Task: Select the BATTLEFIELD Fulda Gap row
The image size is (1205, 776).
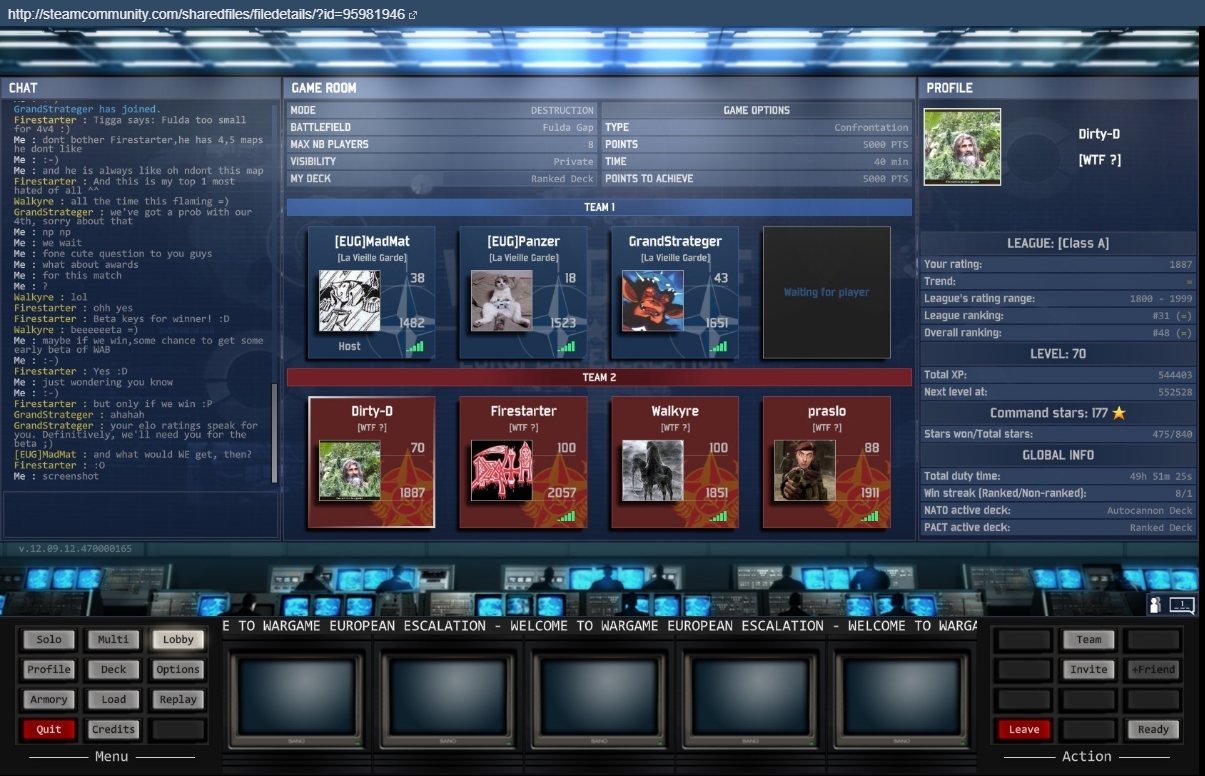Action: click(x=442, y=127)
